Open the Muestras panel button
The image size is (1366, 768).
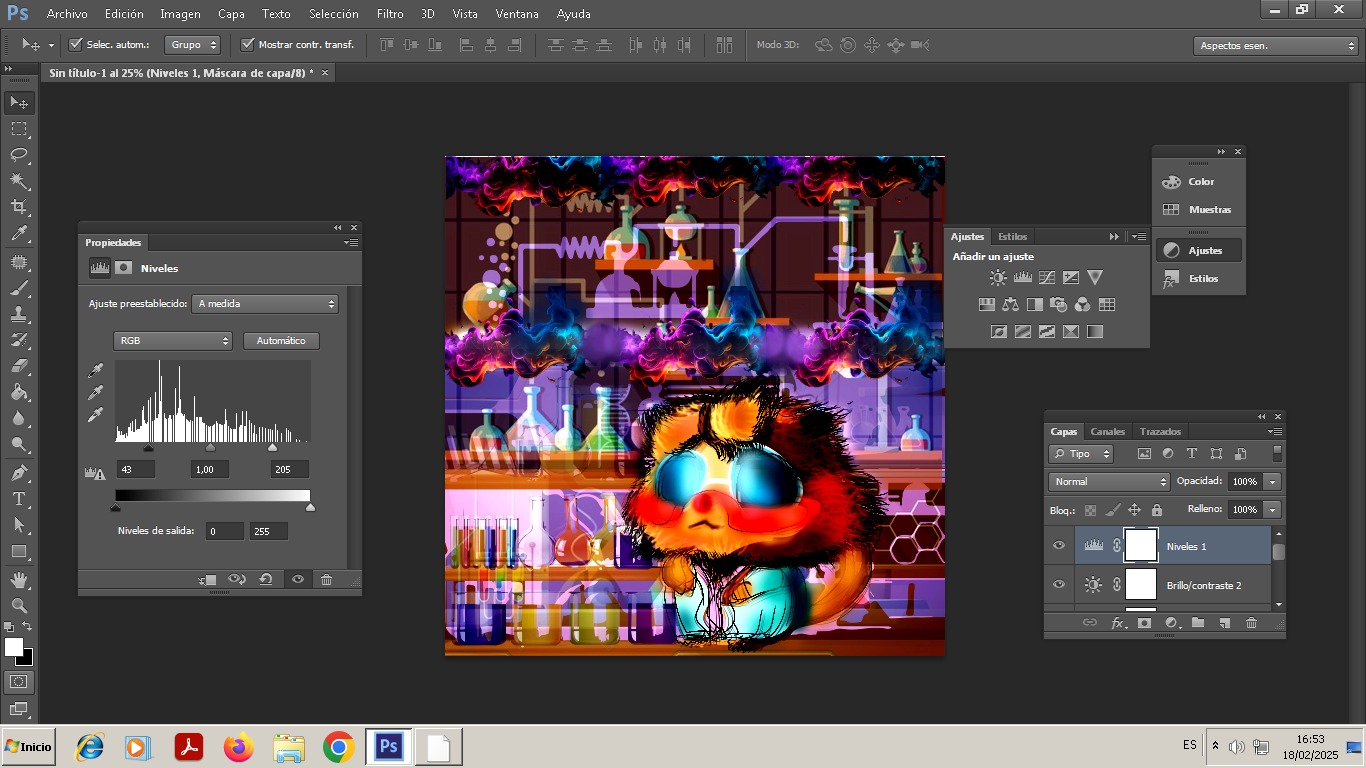click(1200, 210)
